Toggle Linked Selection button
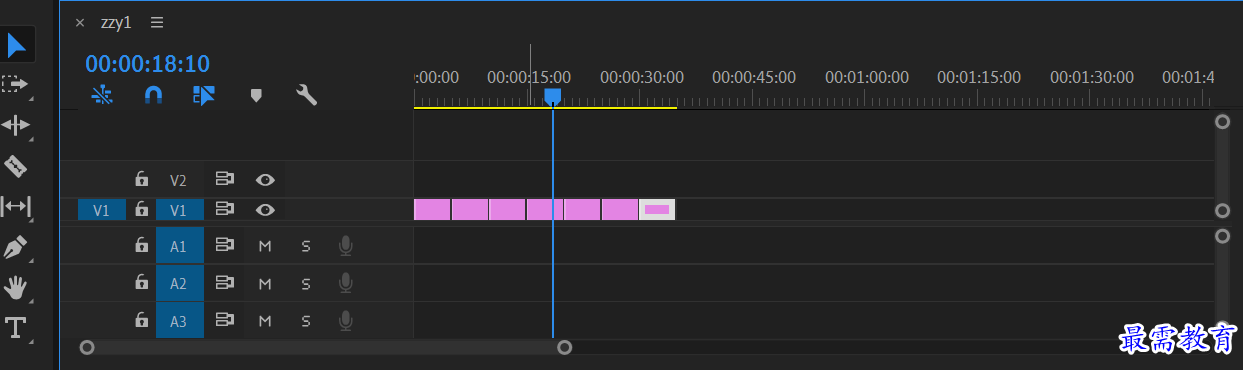The image size is (1243, 370). [x=204, y=95]
